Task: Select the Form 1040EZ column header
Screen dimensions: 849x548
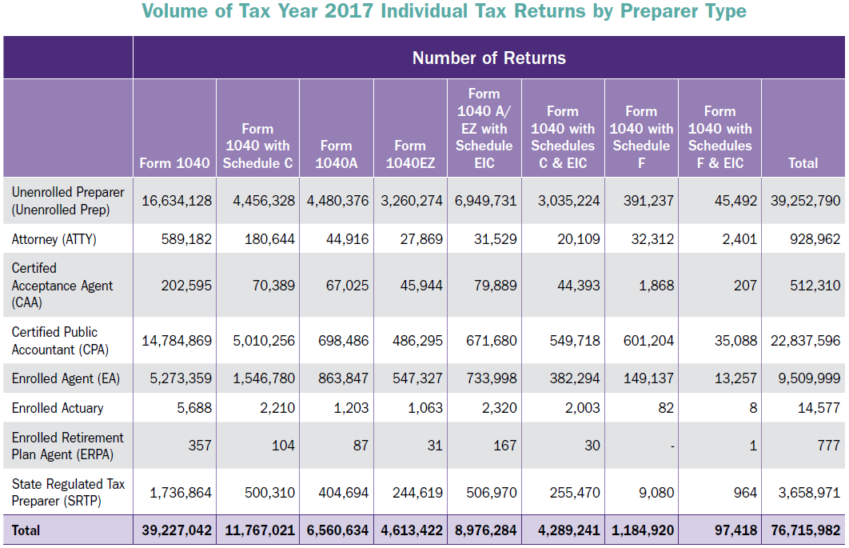Action: tap(409, 154)
